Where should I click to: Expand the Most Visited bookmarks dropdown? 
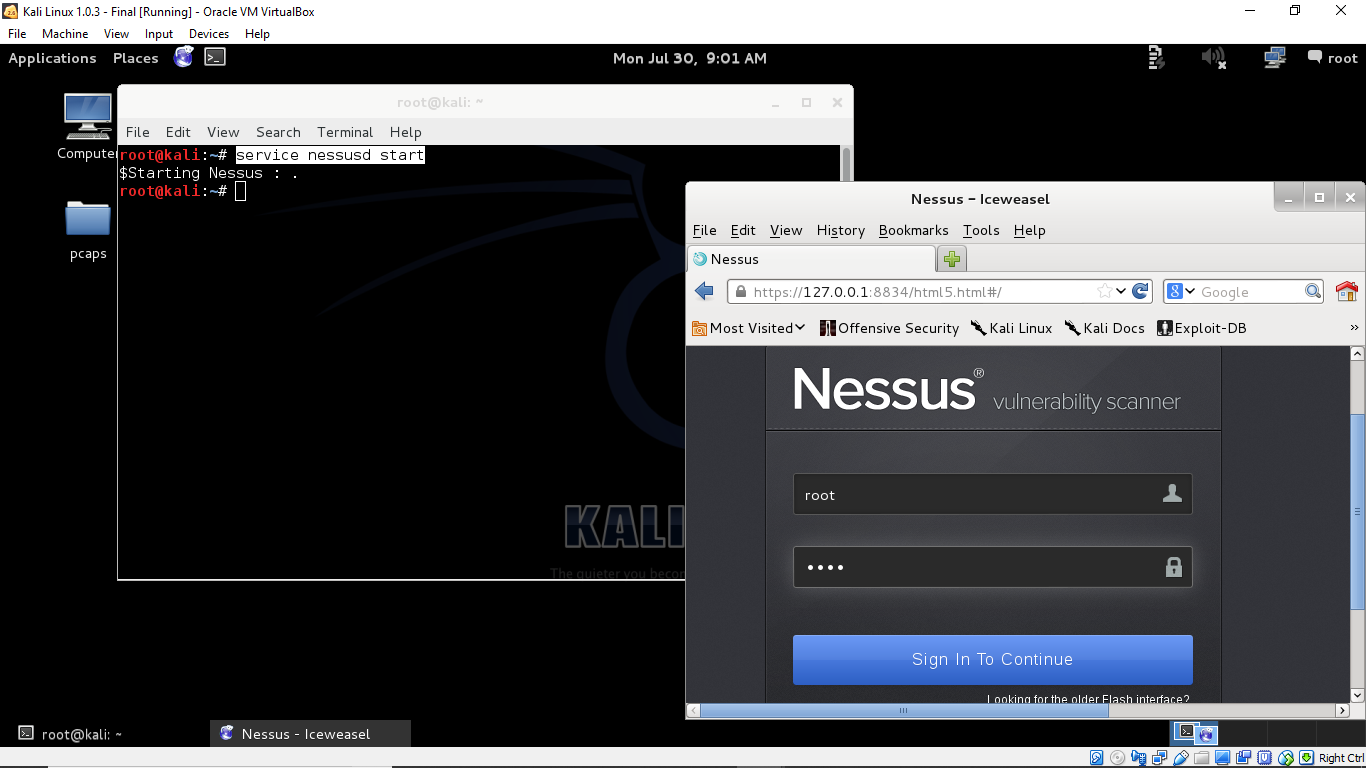pyautogui.click(x=749, y=328)
